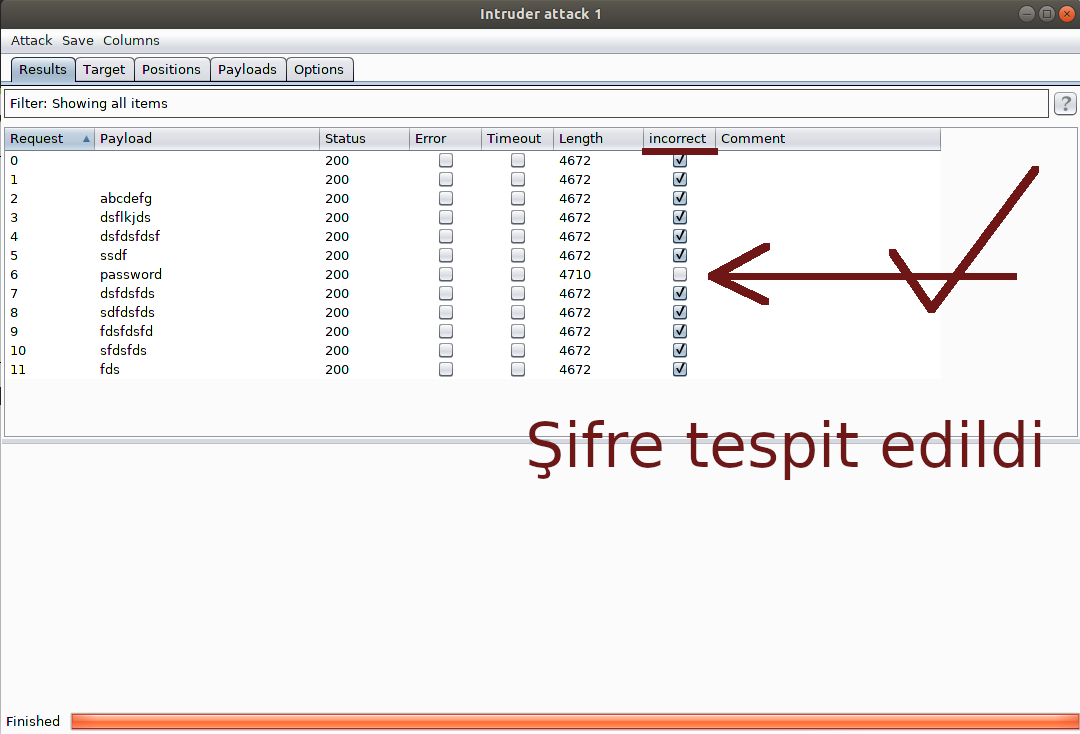Viewport: 1080px width, 734px height.
Task: Click the Filter: Showing all items bar
Action: click(x=525, y=103)
